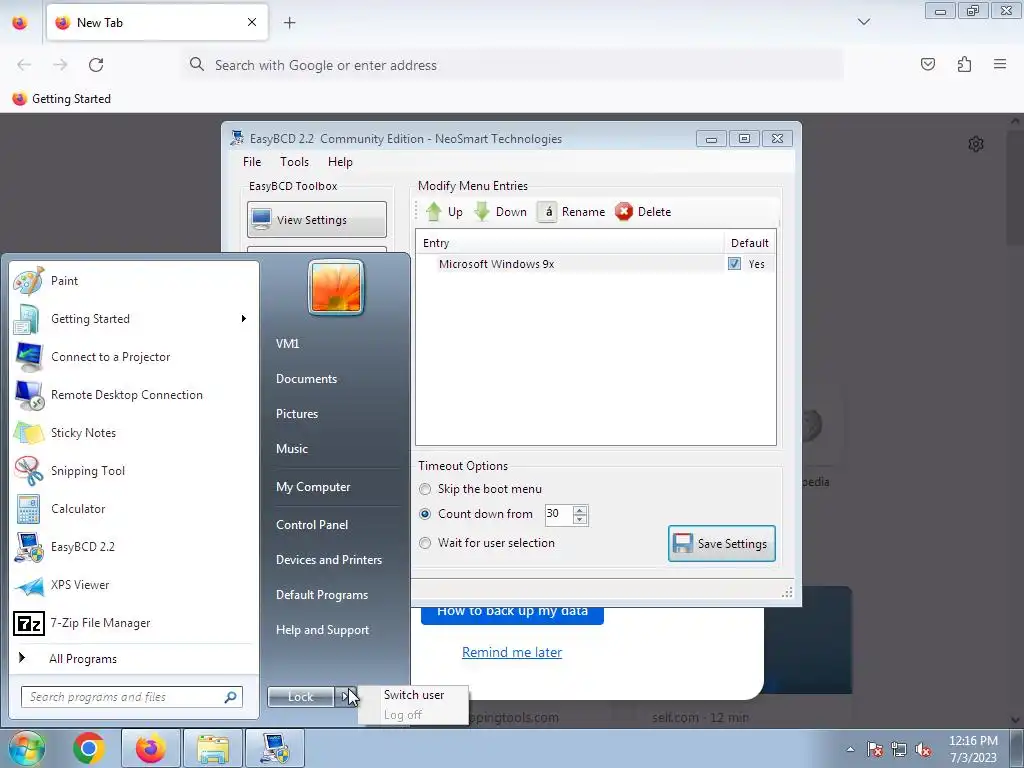This screenshot has width=1024, height=768.
Task: Open Getting Started bookmark
Action: 61,99
